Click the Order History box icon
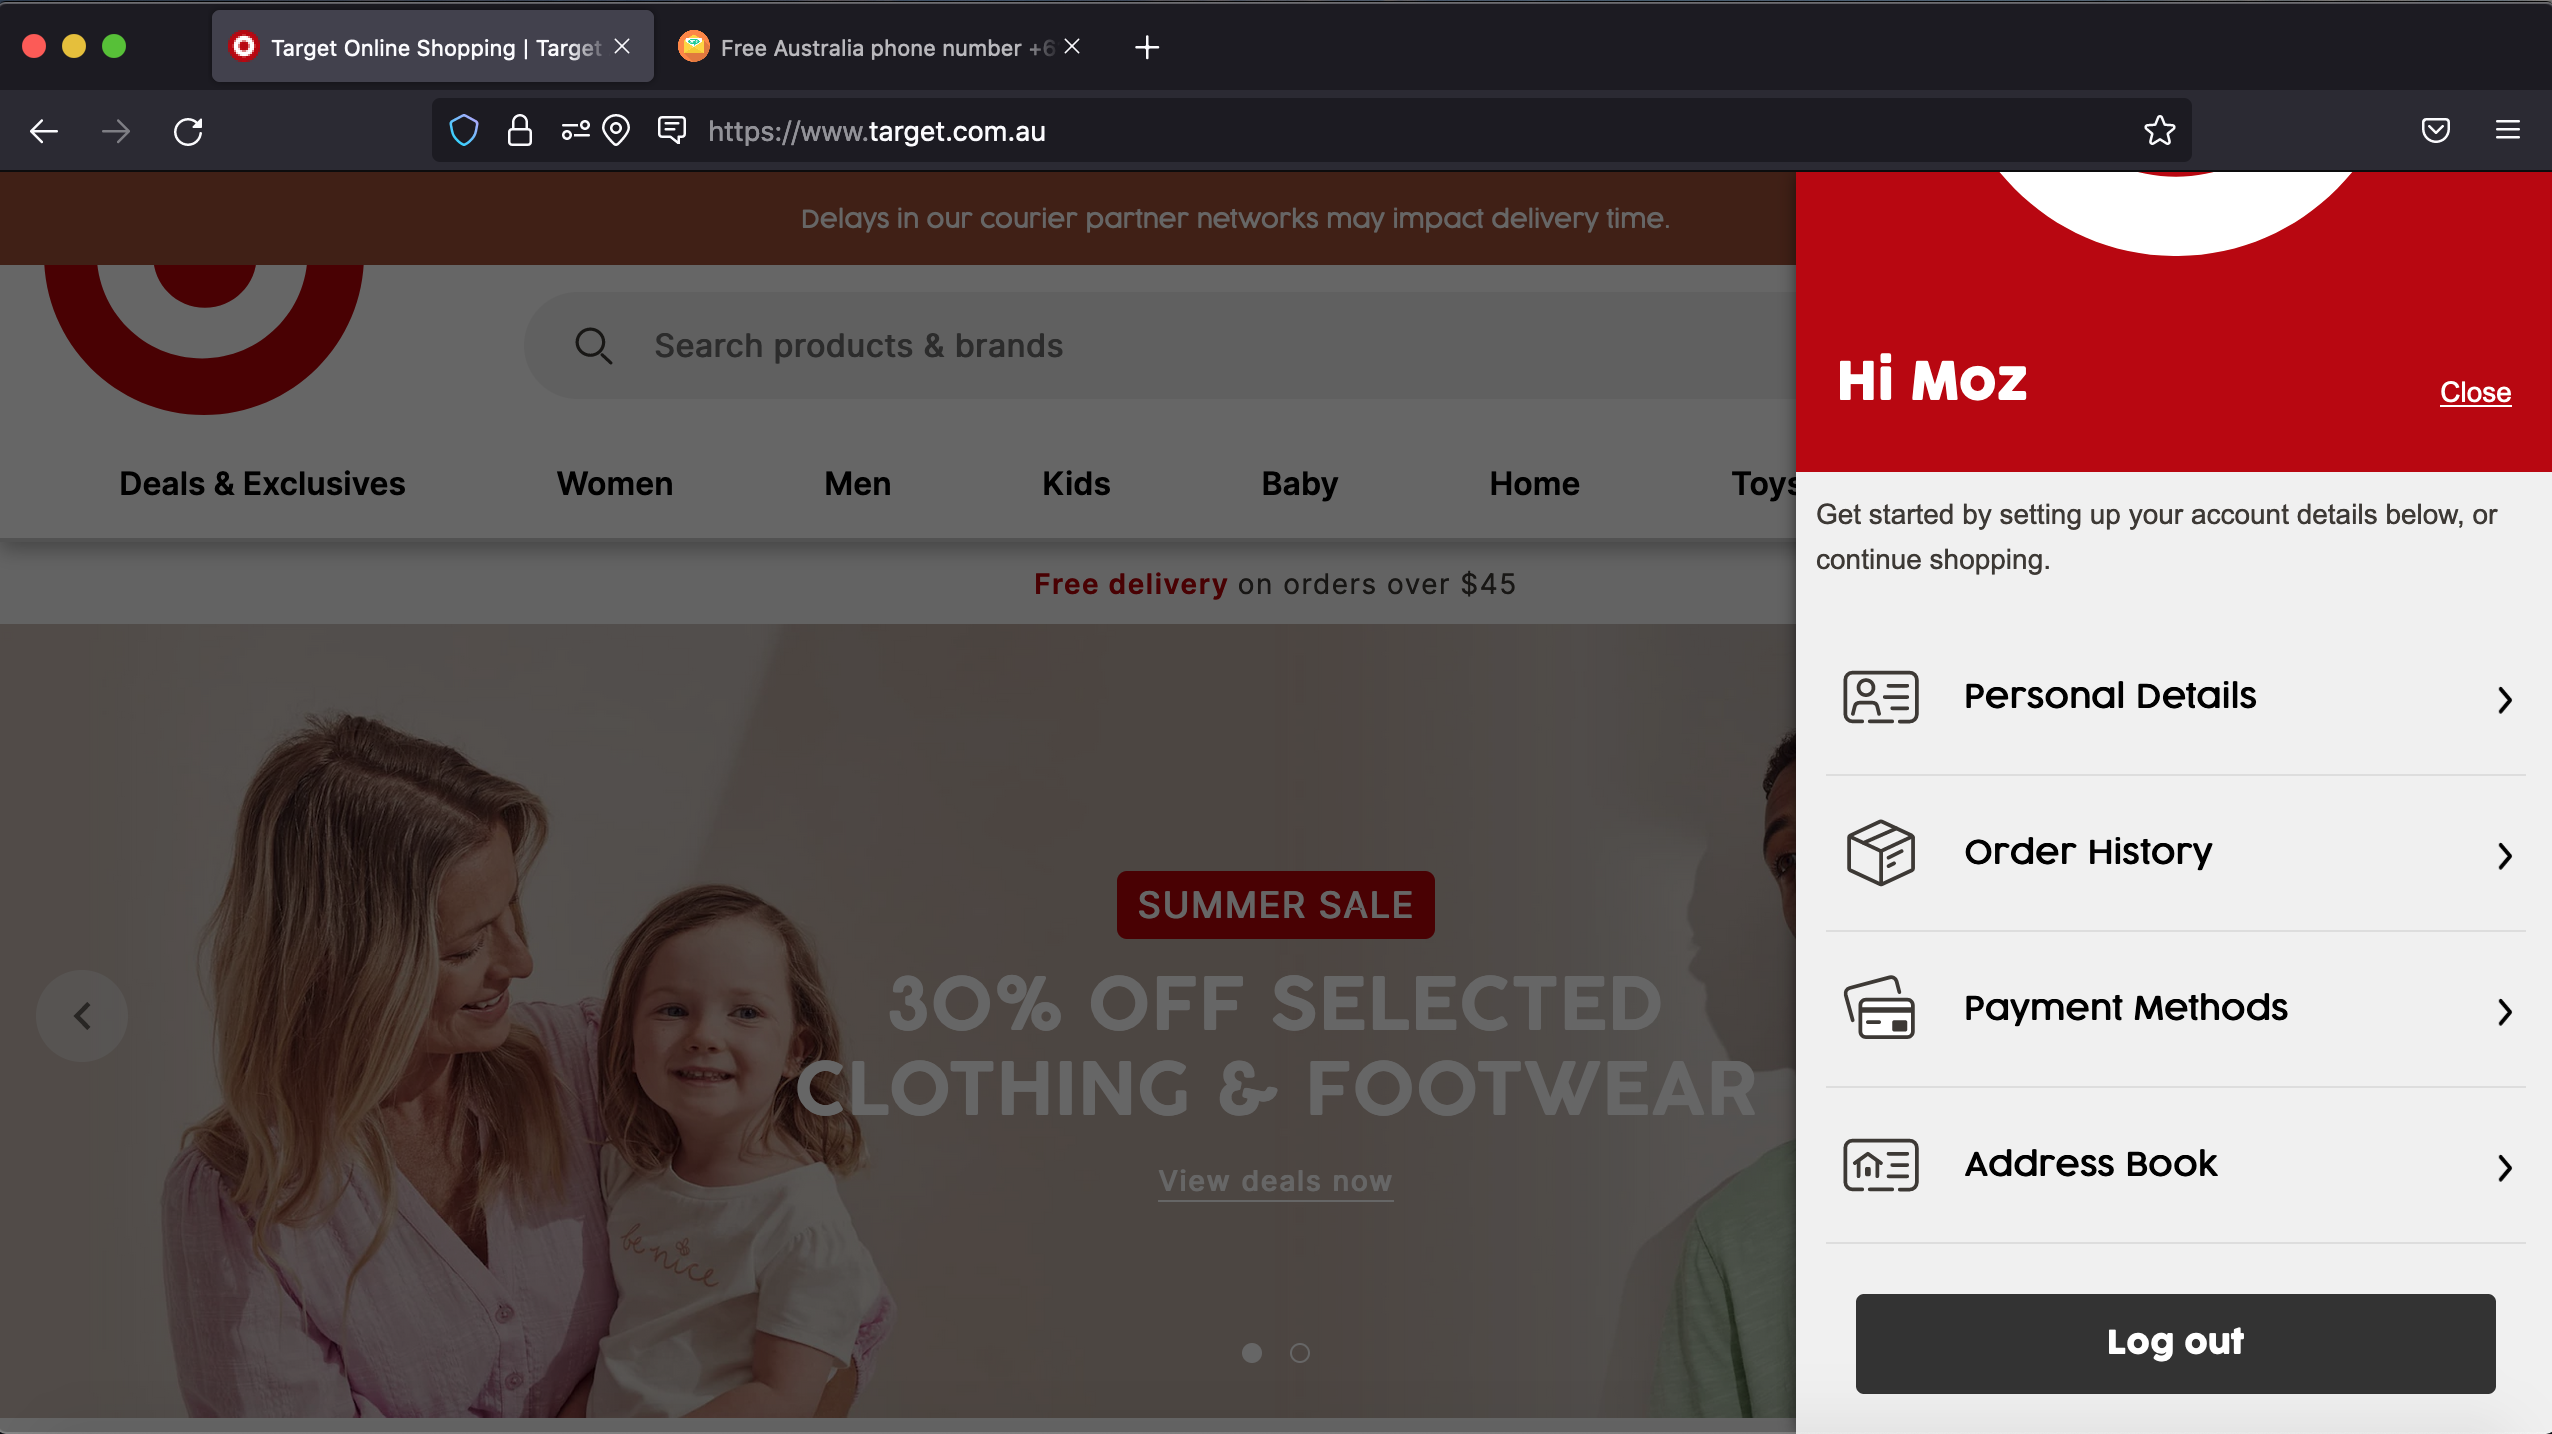The width and height of the screenshot is (2552, 1434). [x=1880, y=853]
